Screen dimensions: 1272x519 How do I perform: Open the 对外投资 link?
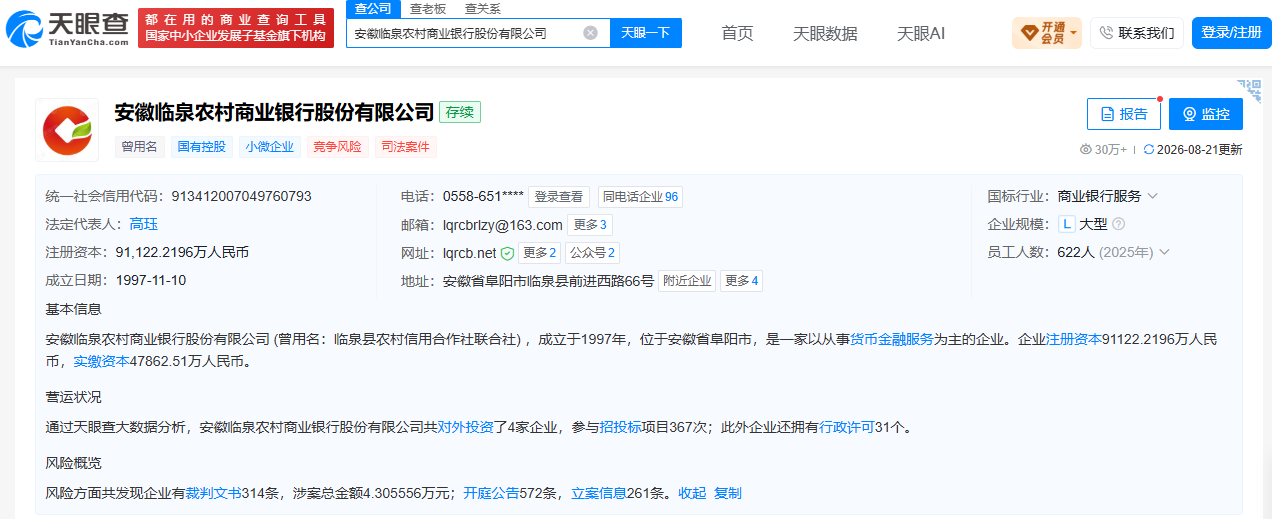(465, 427)
